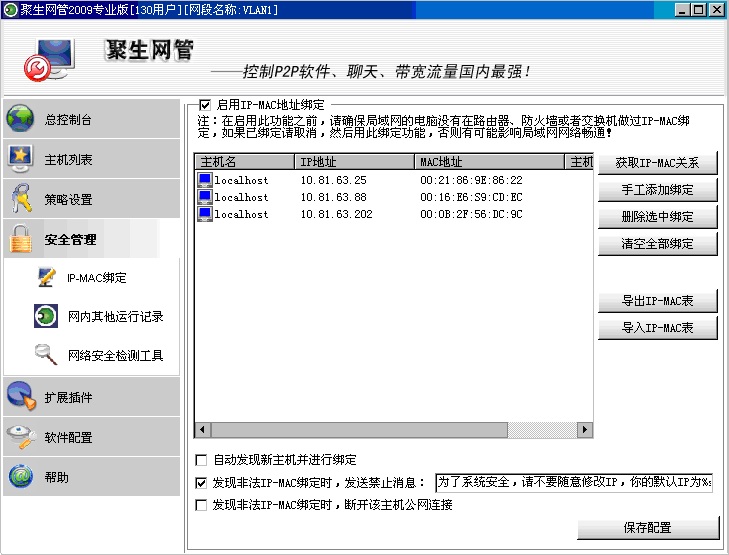729x555 pixels.
Task: Click the partially visible 主机 column header
Action: [579, 162]
